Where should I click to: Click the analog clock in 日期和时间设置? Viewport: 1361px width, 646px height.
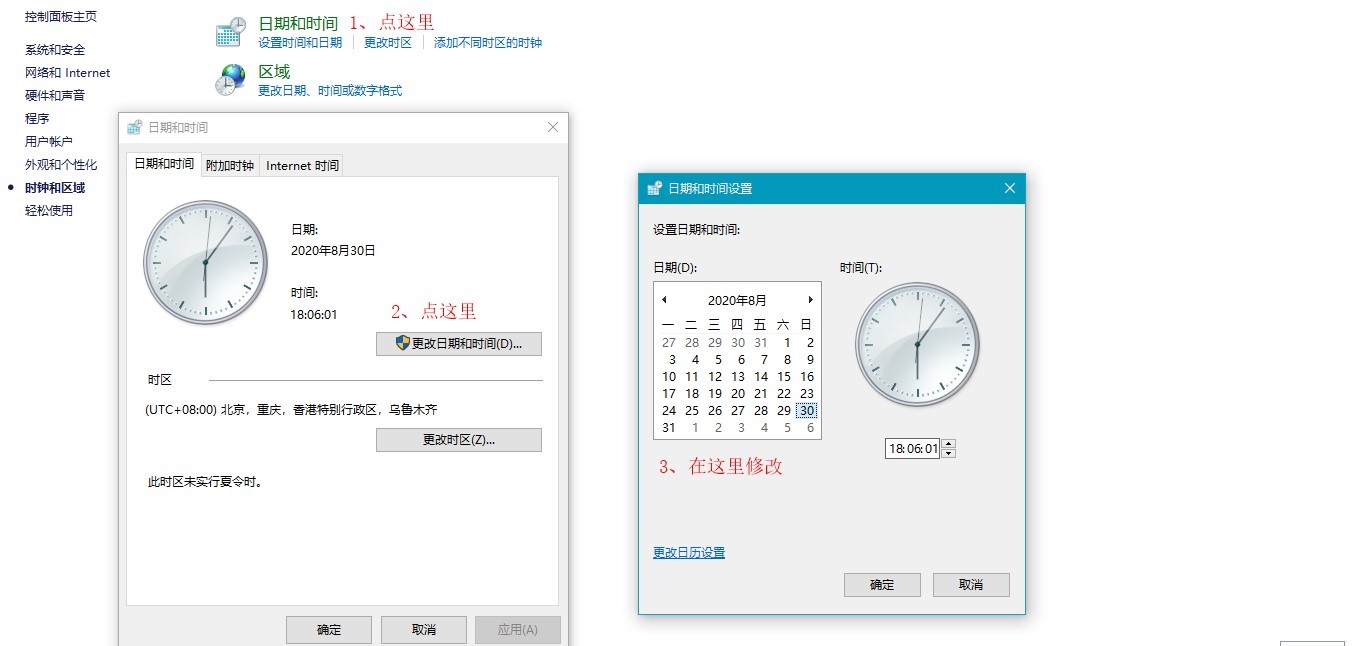(x=917, y=345)
